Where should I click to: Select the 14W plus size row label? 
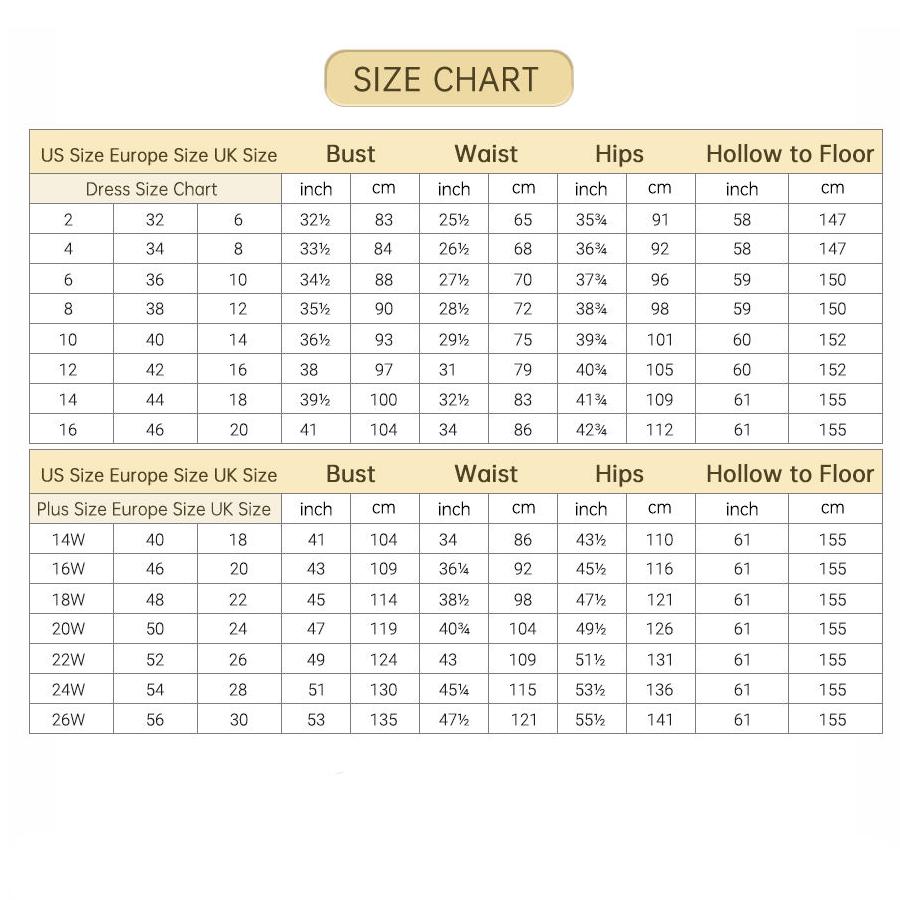pos(69,540)
